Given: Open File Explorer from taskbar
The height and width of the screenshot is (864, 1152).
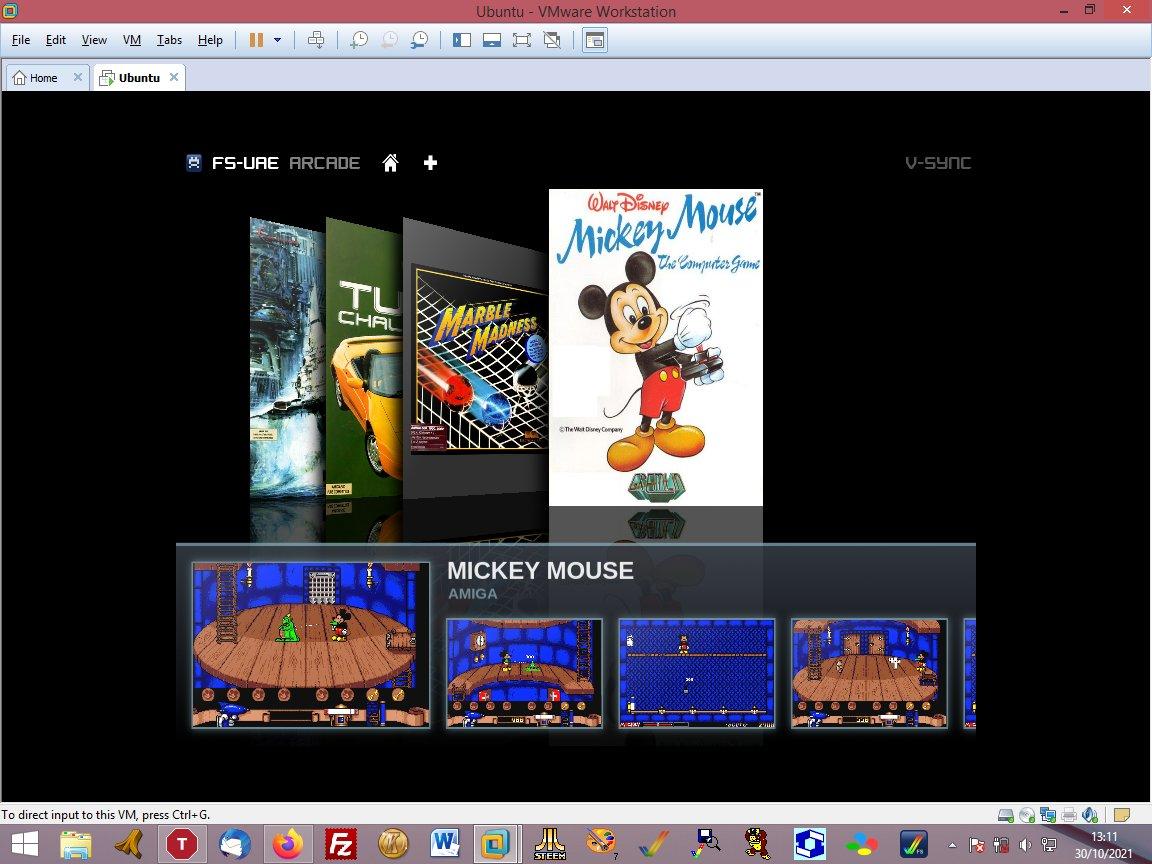Looking at the screenshot, I should tap(76, 844).
